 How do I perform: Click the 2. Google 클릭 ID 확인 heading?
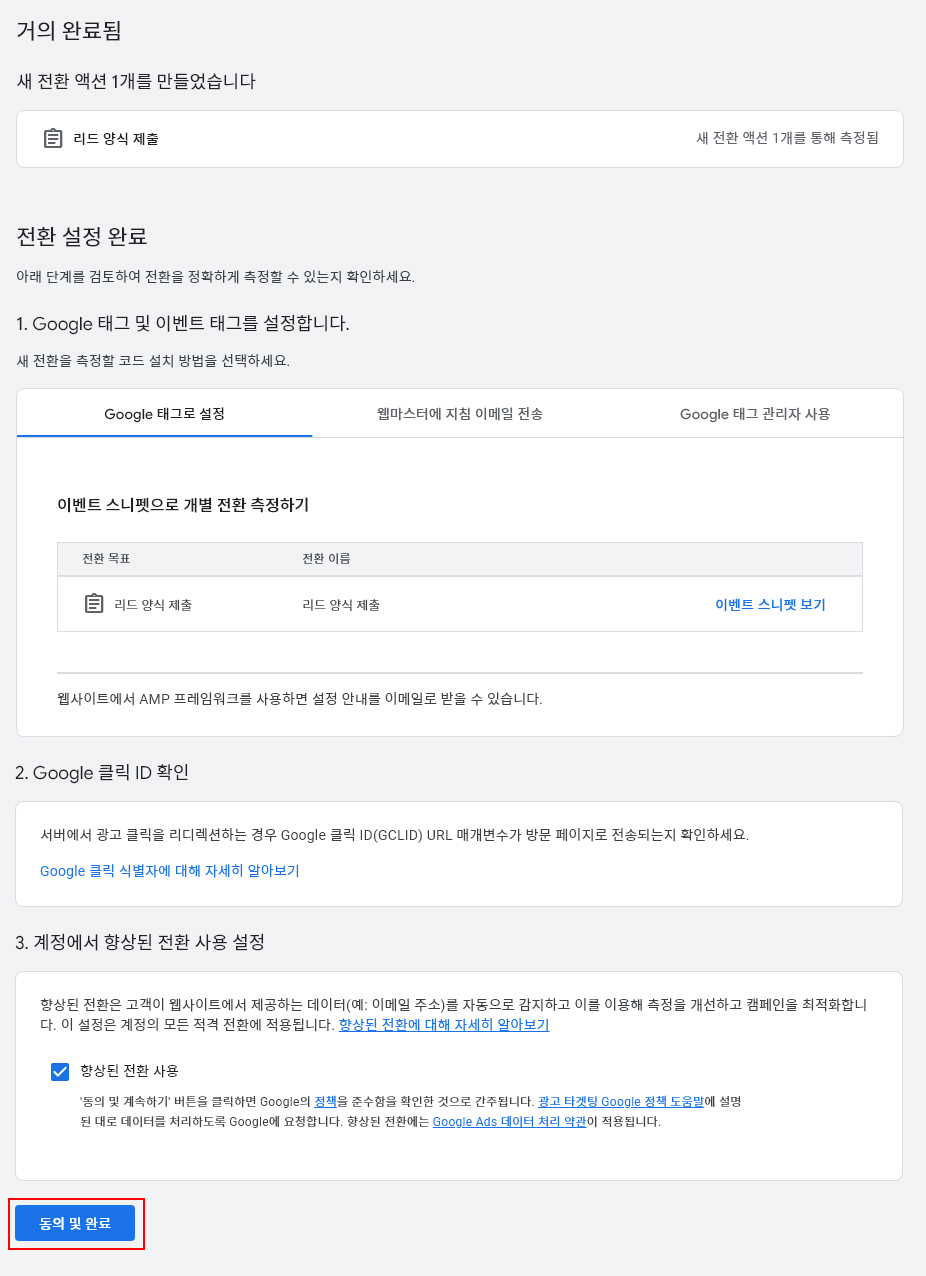102,772
